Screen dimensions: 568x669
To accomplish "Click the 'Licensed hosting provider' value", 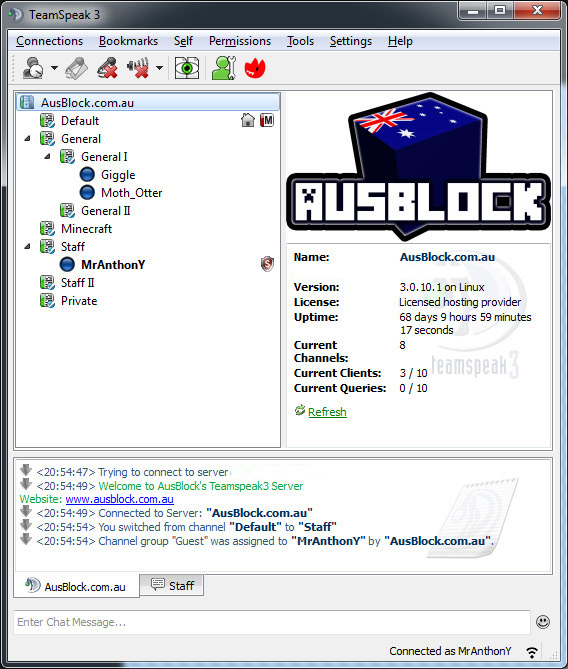I will tap(460, 302).
